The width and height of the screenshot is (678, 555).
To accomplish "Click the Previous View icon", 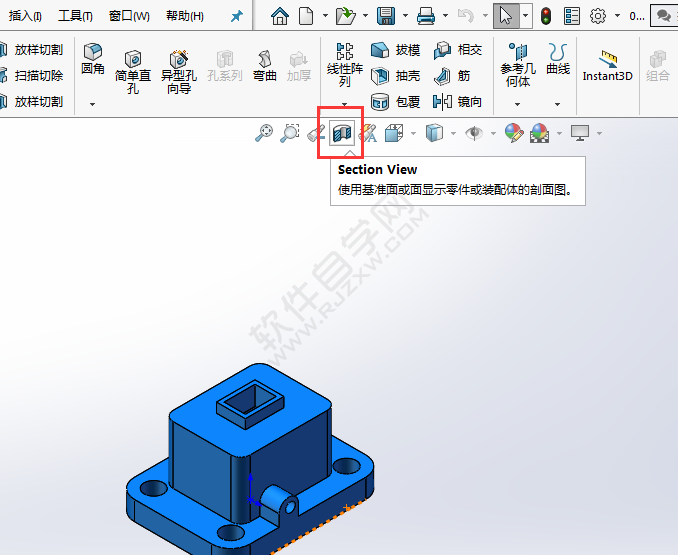I will click(x=316, y=133).
